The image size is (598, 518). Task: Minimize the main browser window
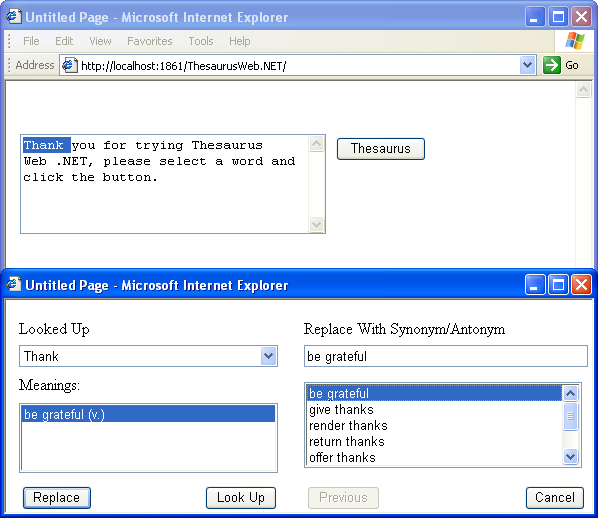[x=534, y=17]
